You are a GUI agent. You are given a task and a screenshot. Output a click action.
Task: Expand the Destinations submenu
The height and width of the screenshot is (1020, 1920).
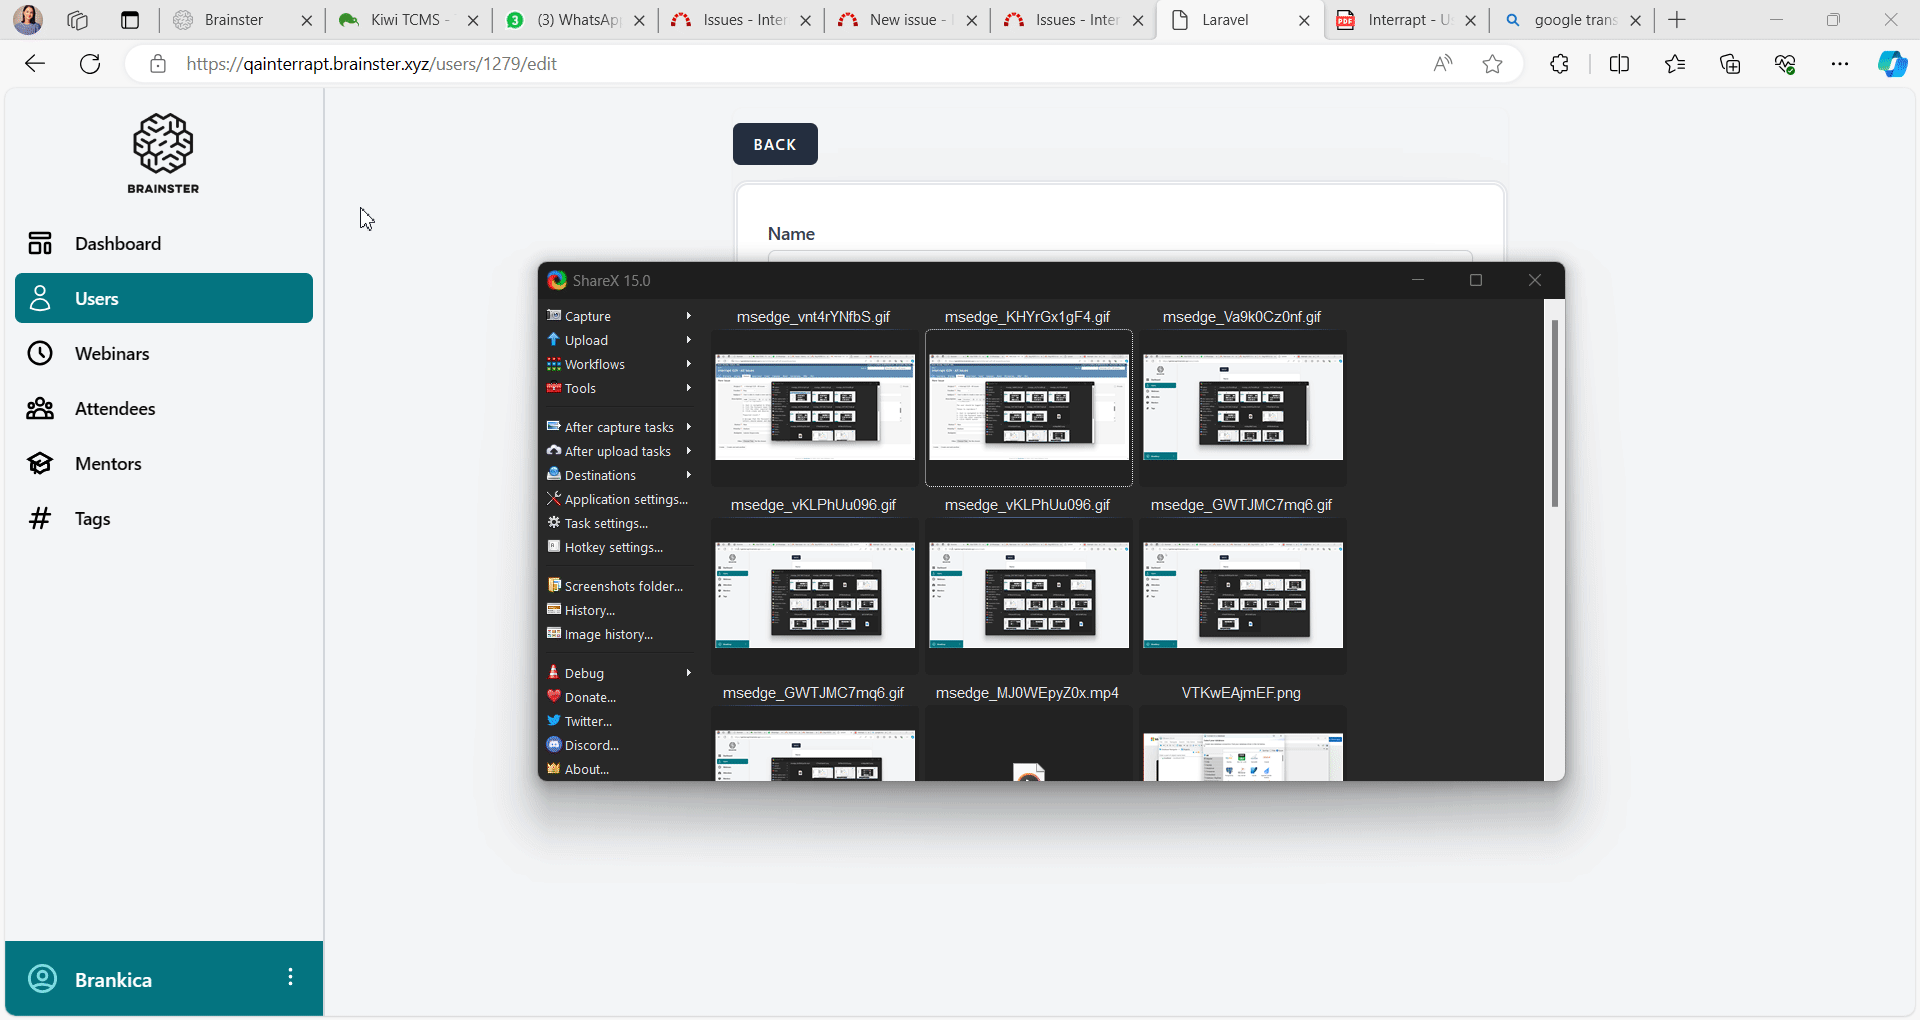pos(600,475)
